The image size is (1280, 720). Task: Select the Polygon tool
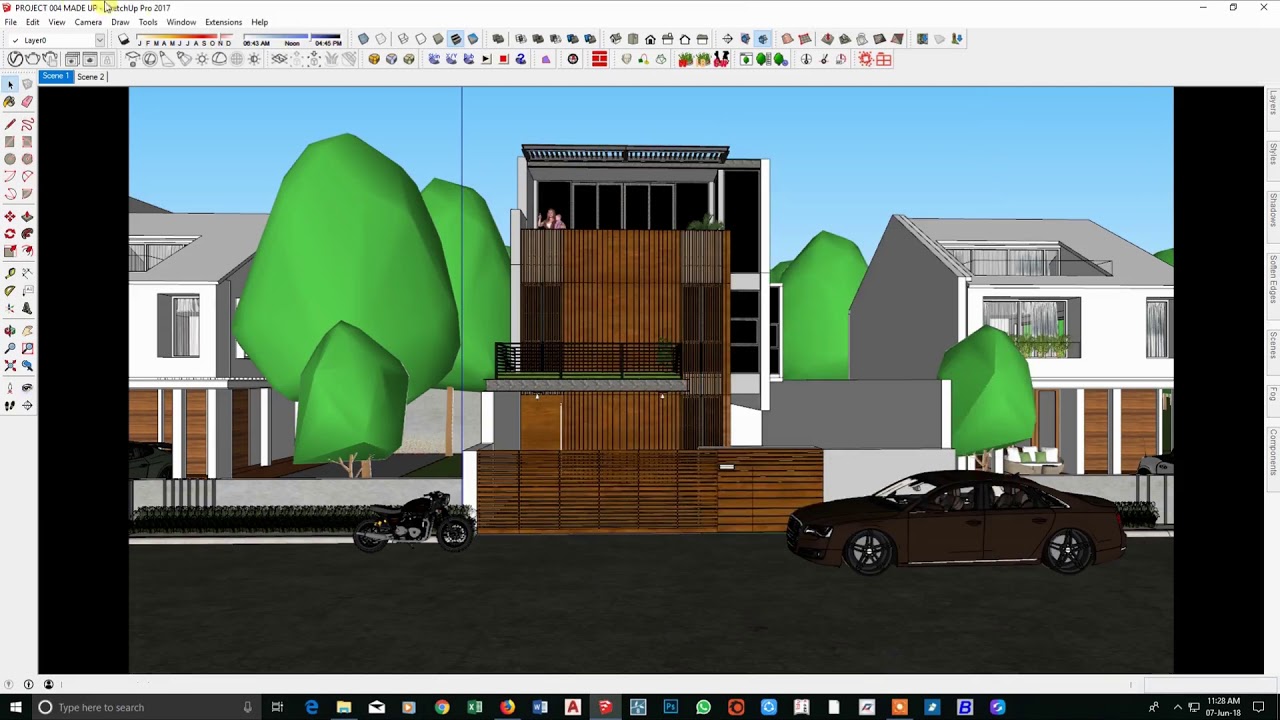pyautogui.click(x=27, y=159)
